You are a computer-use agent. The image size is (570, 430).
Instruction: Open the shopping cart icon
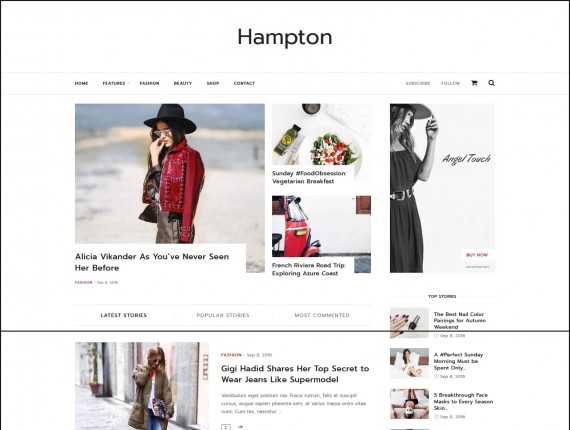tap(474, 83)
